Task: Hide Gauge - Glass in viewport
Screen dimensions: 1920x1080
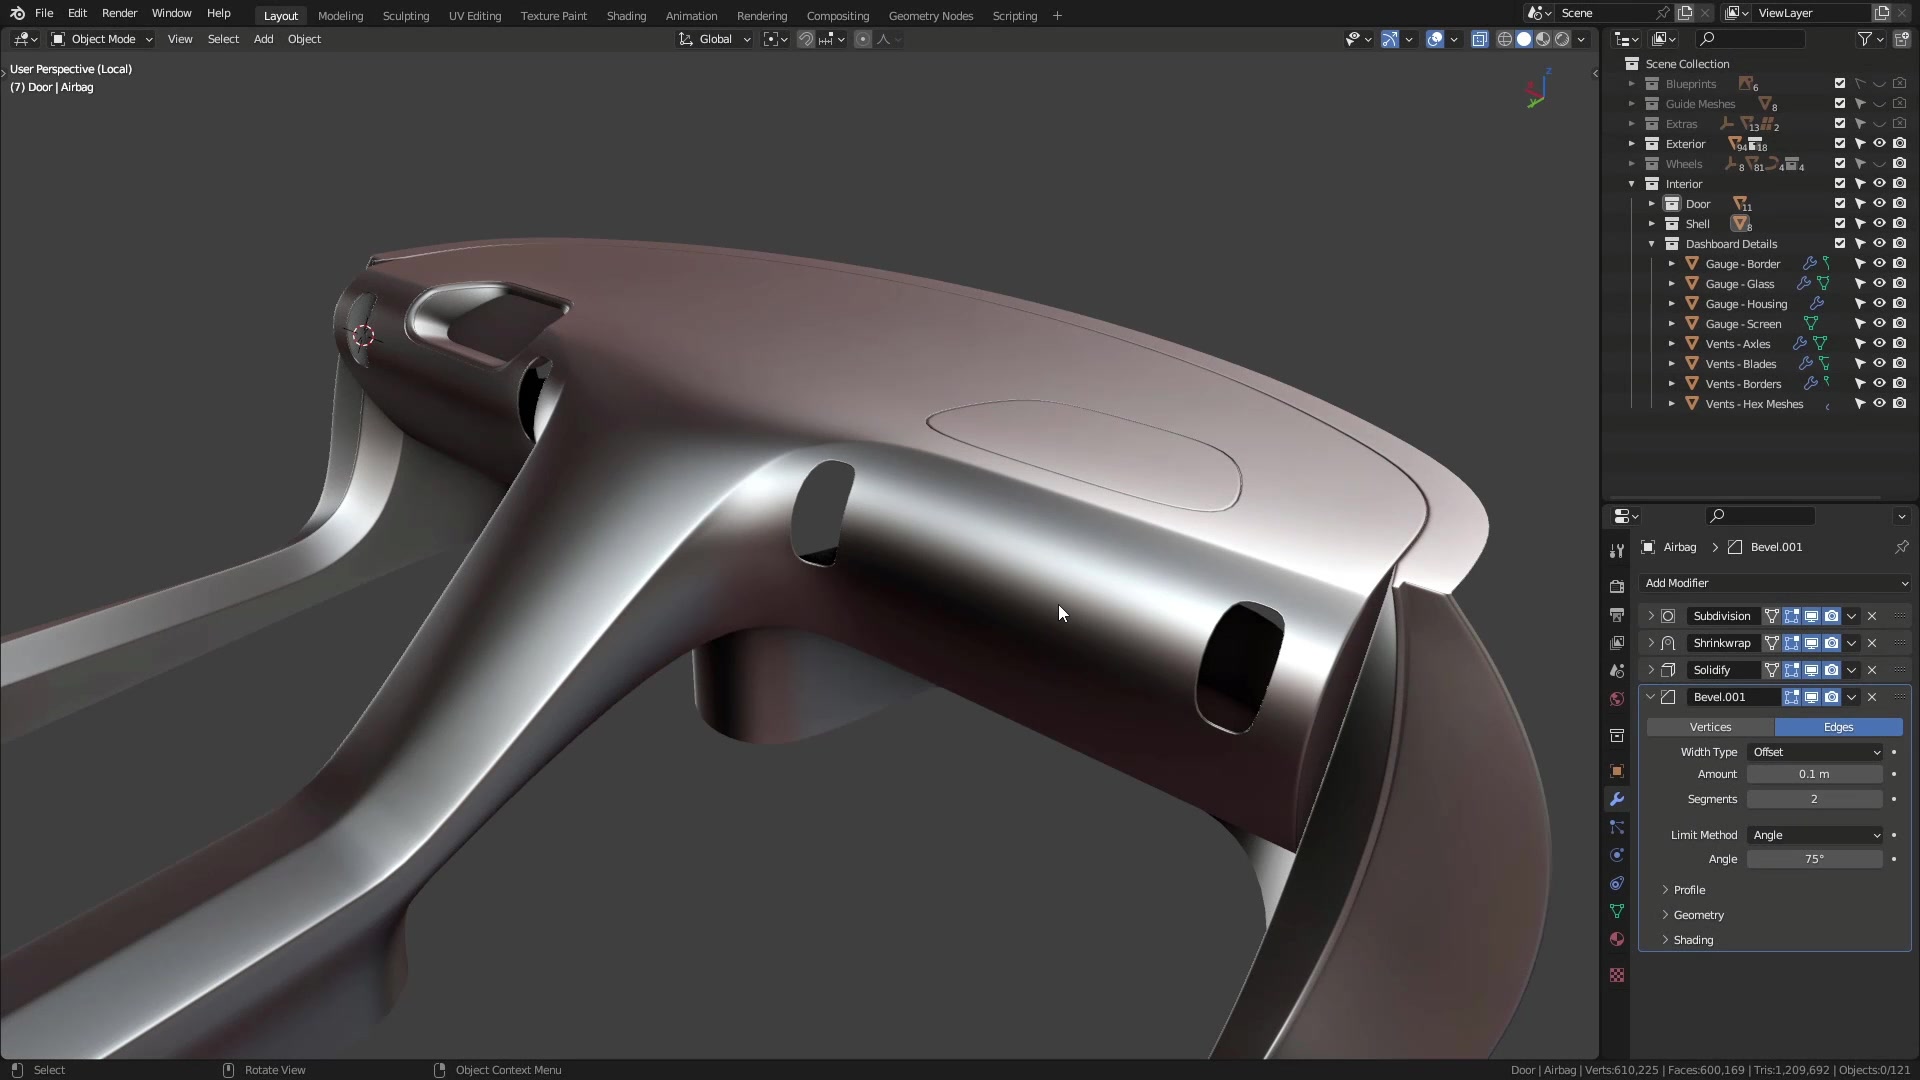Action: [x=1880, y=284]
